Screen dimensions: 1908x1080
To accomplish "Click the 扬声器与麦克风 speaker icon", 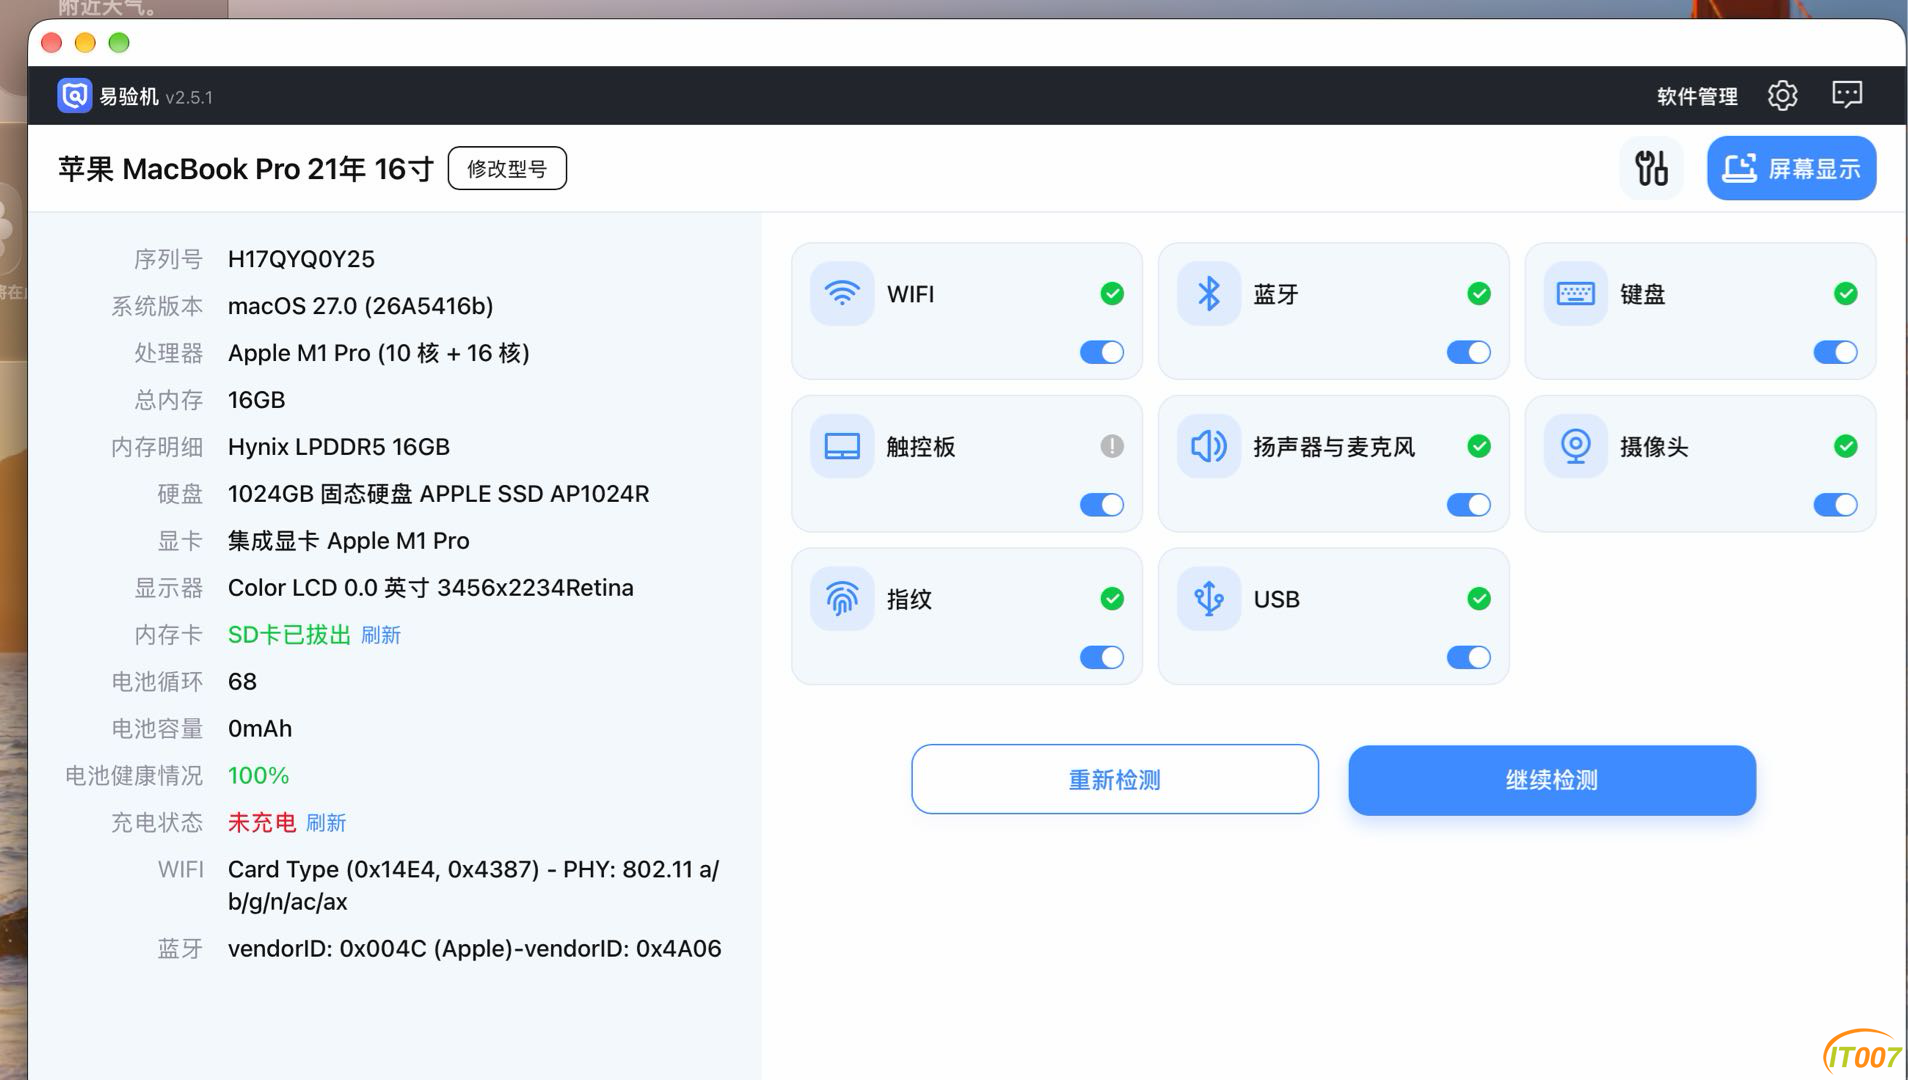I will click(x=1209, y=446).
